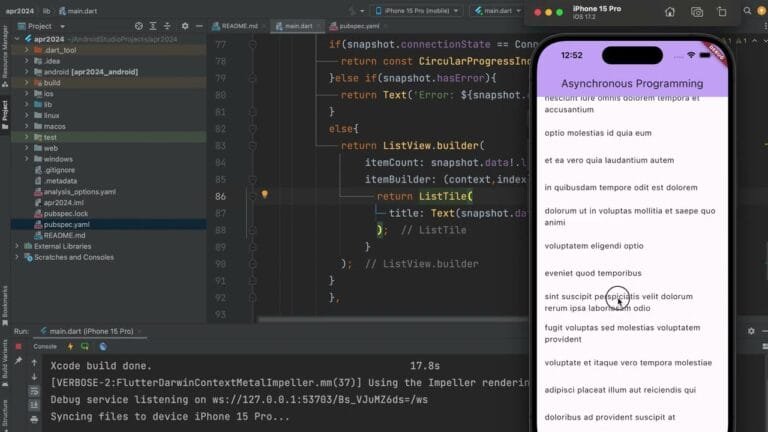Screen dimensions: 768x432
Task: Toggle scroll to end in Run console
Action: [x=34, y=405]
